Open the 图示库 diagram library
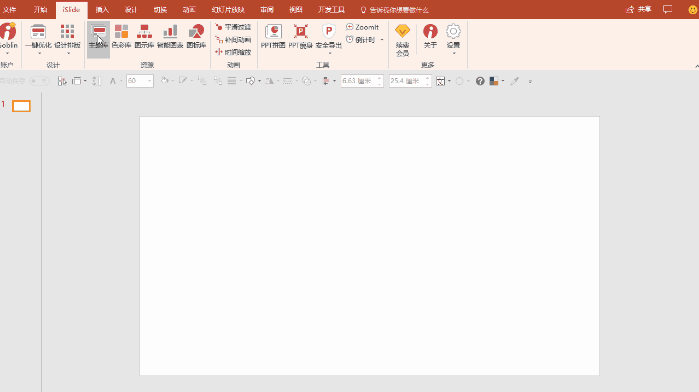 coord(144,37)
